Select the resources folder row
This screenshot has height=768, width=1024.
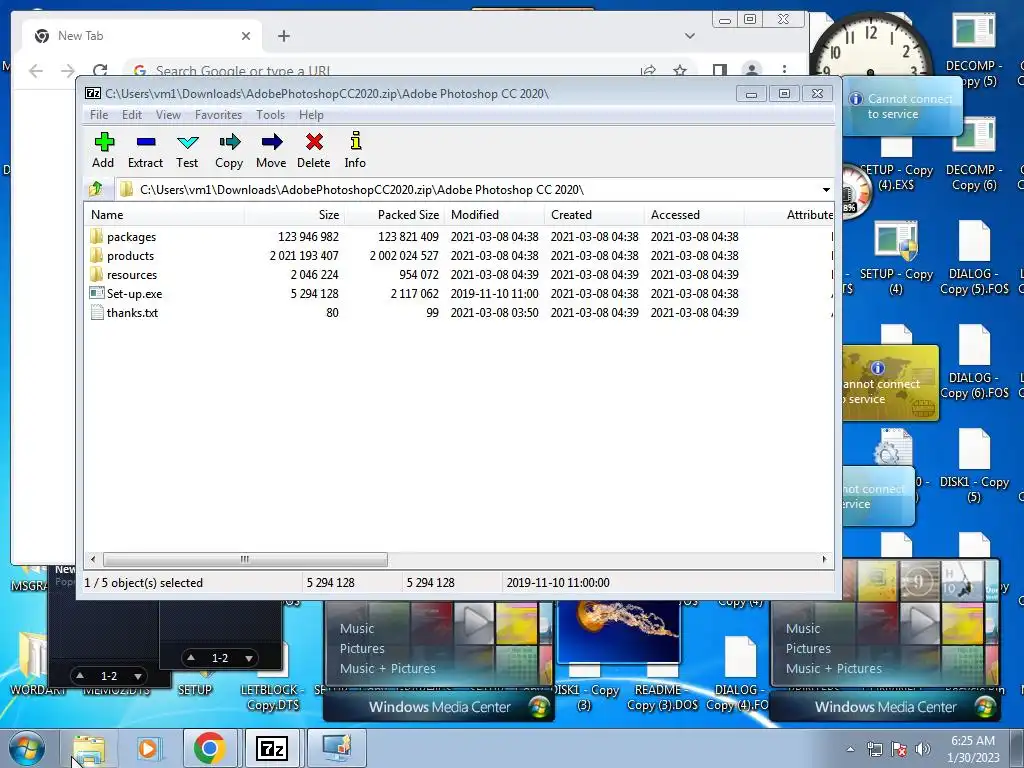[x=459, y=274]
